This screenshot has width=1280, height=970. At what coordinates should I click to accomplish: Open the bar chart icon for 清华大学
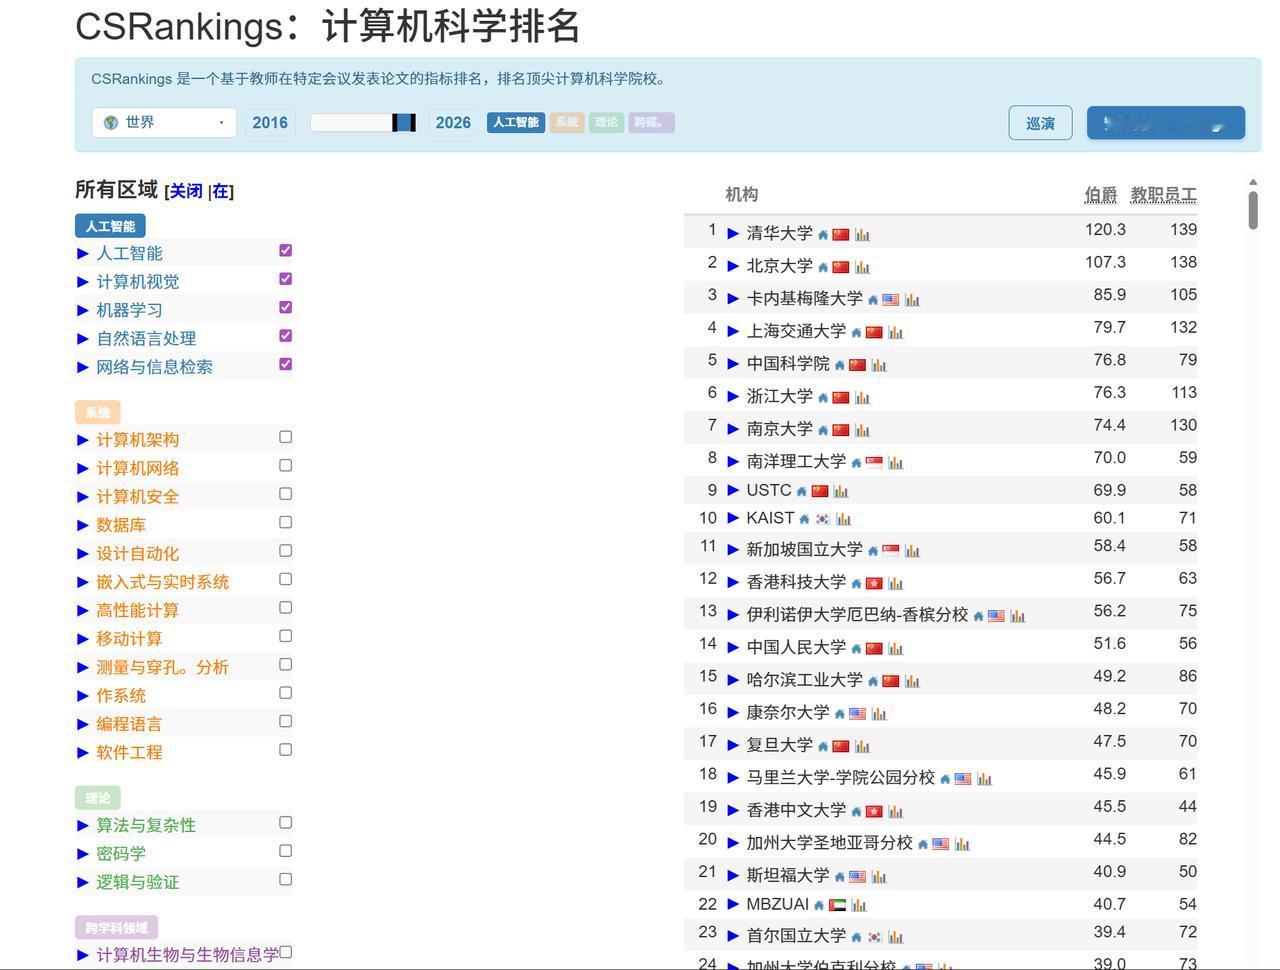coord(862,235)
